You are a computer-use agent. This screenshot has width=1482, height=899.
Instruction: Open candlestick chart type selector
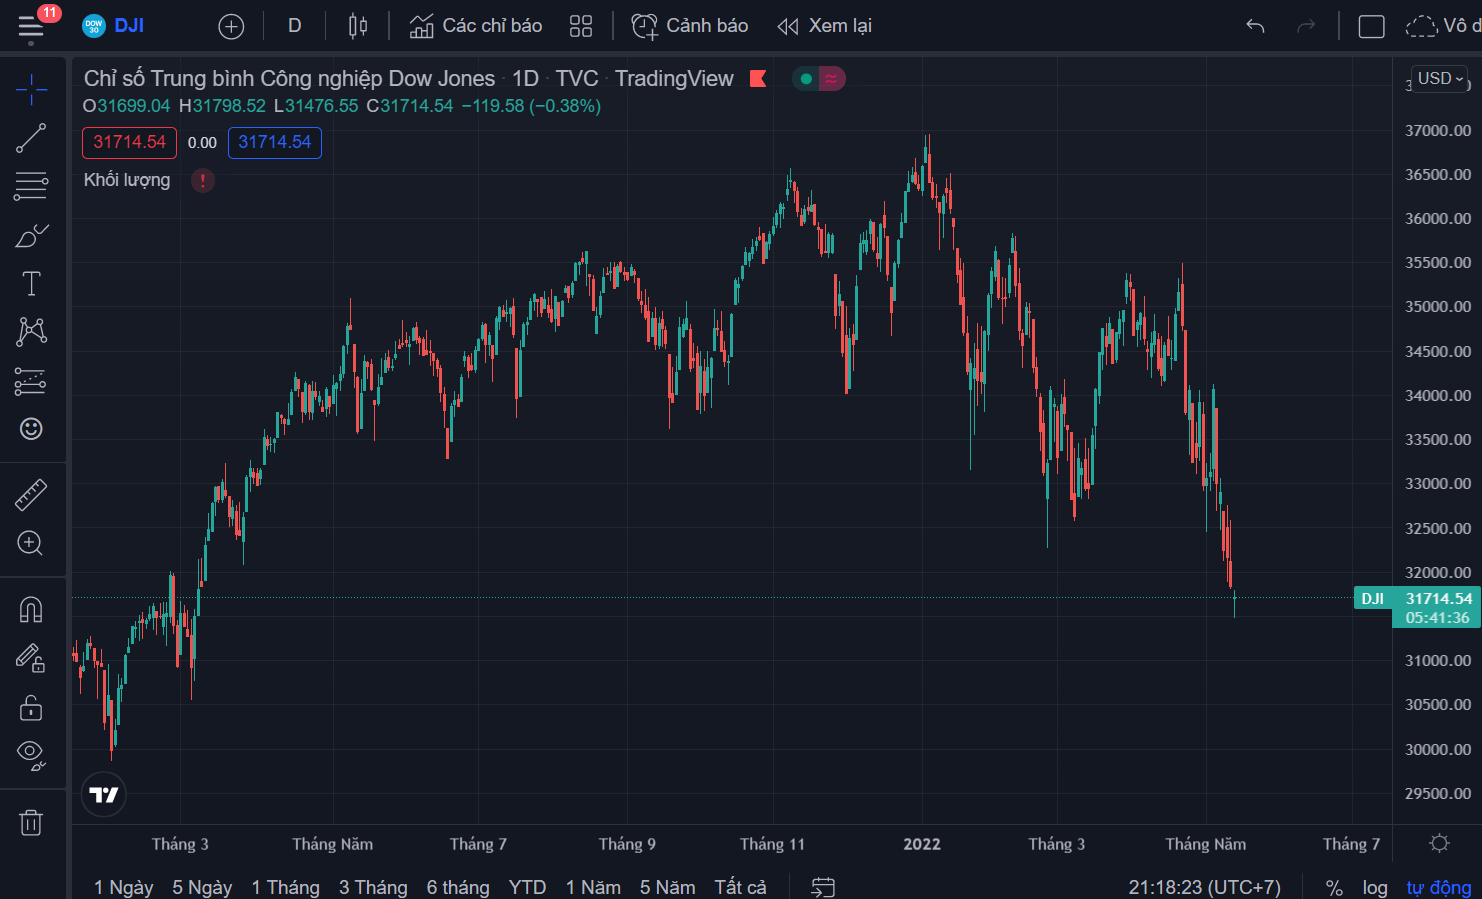click(358, 26)
